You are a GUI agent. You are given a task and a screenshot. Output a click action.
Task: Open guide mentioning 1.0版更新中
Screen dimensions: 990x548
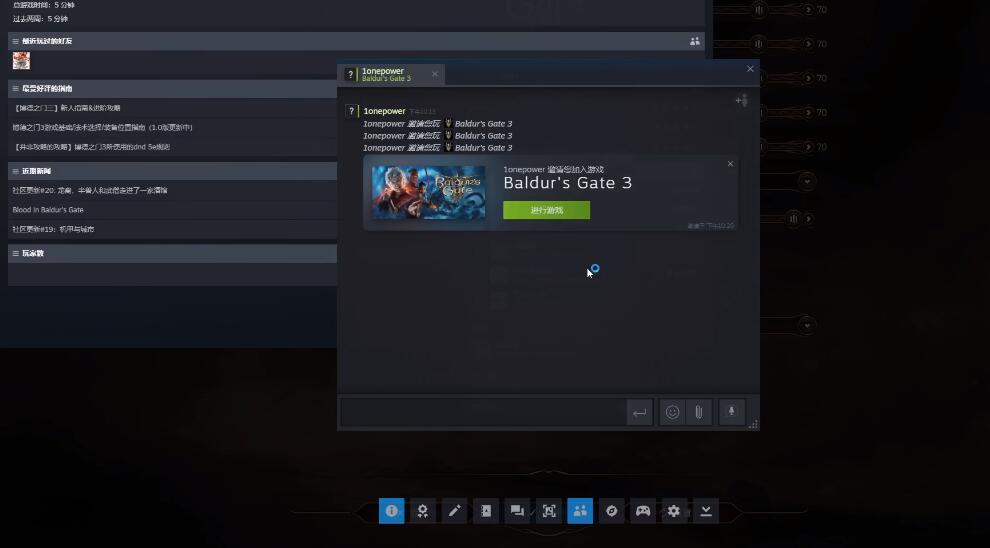click(x=102, y=128)
